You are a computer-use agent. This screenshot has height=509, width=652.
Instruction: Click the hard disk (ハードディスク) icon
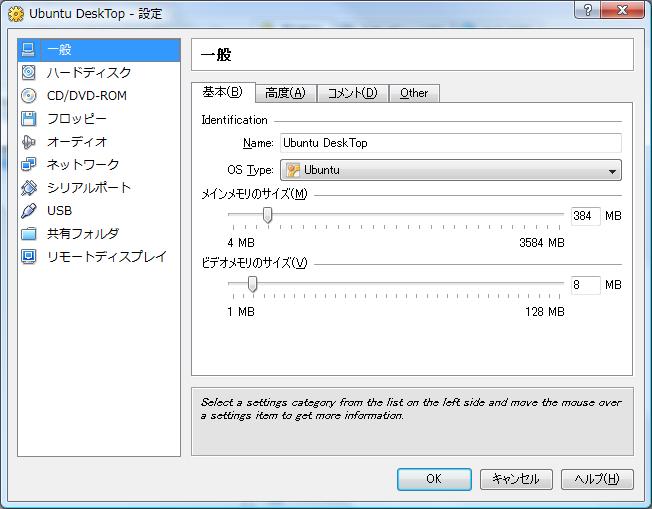pyautogui.click(x=28, y=72)
